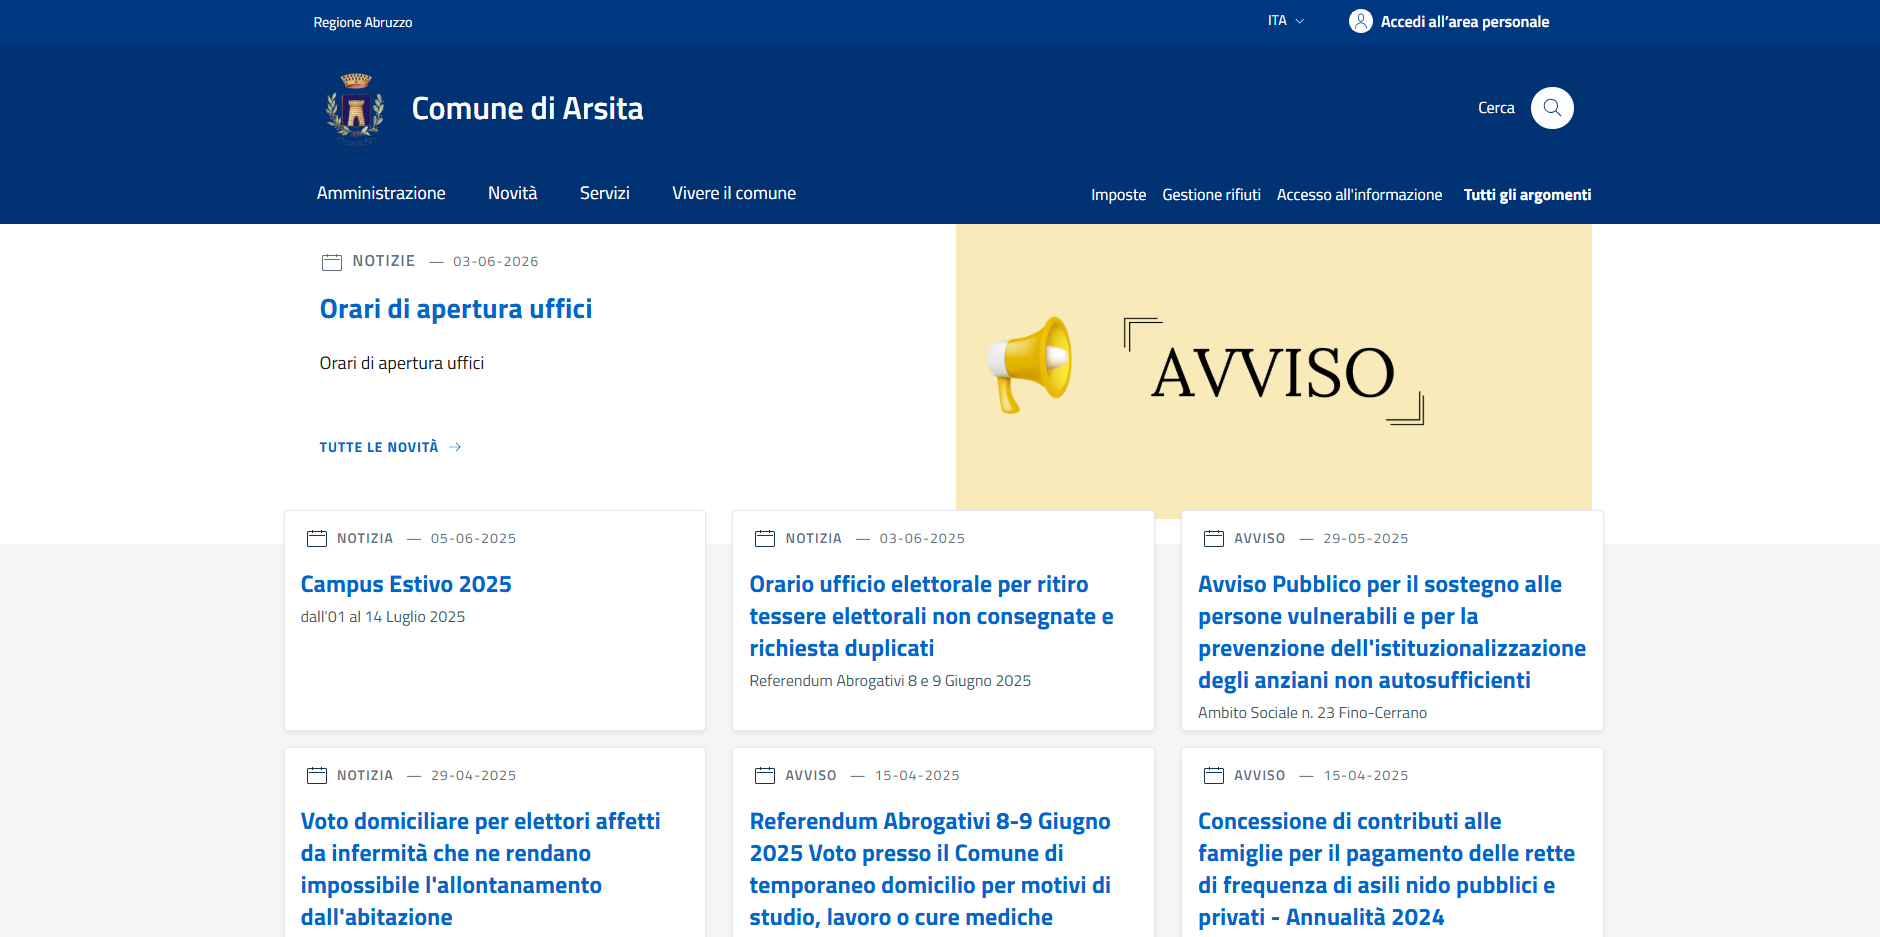The height and width of the screenshot is (937, 1880).
Task: Show Tutti gli argomenti
Action: (x=1527, y=195)
